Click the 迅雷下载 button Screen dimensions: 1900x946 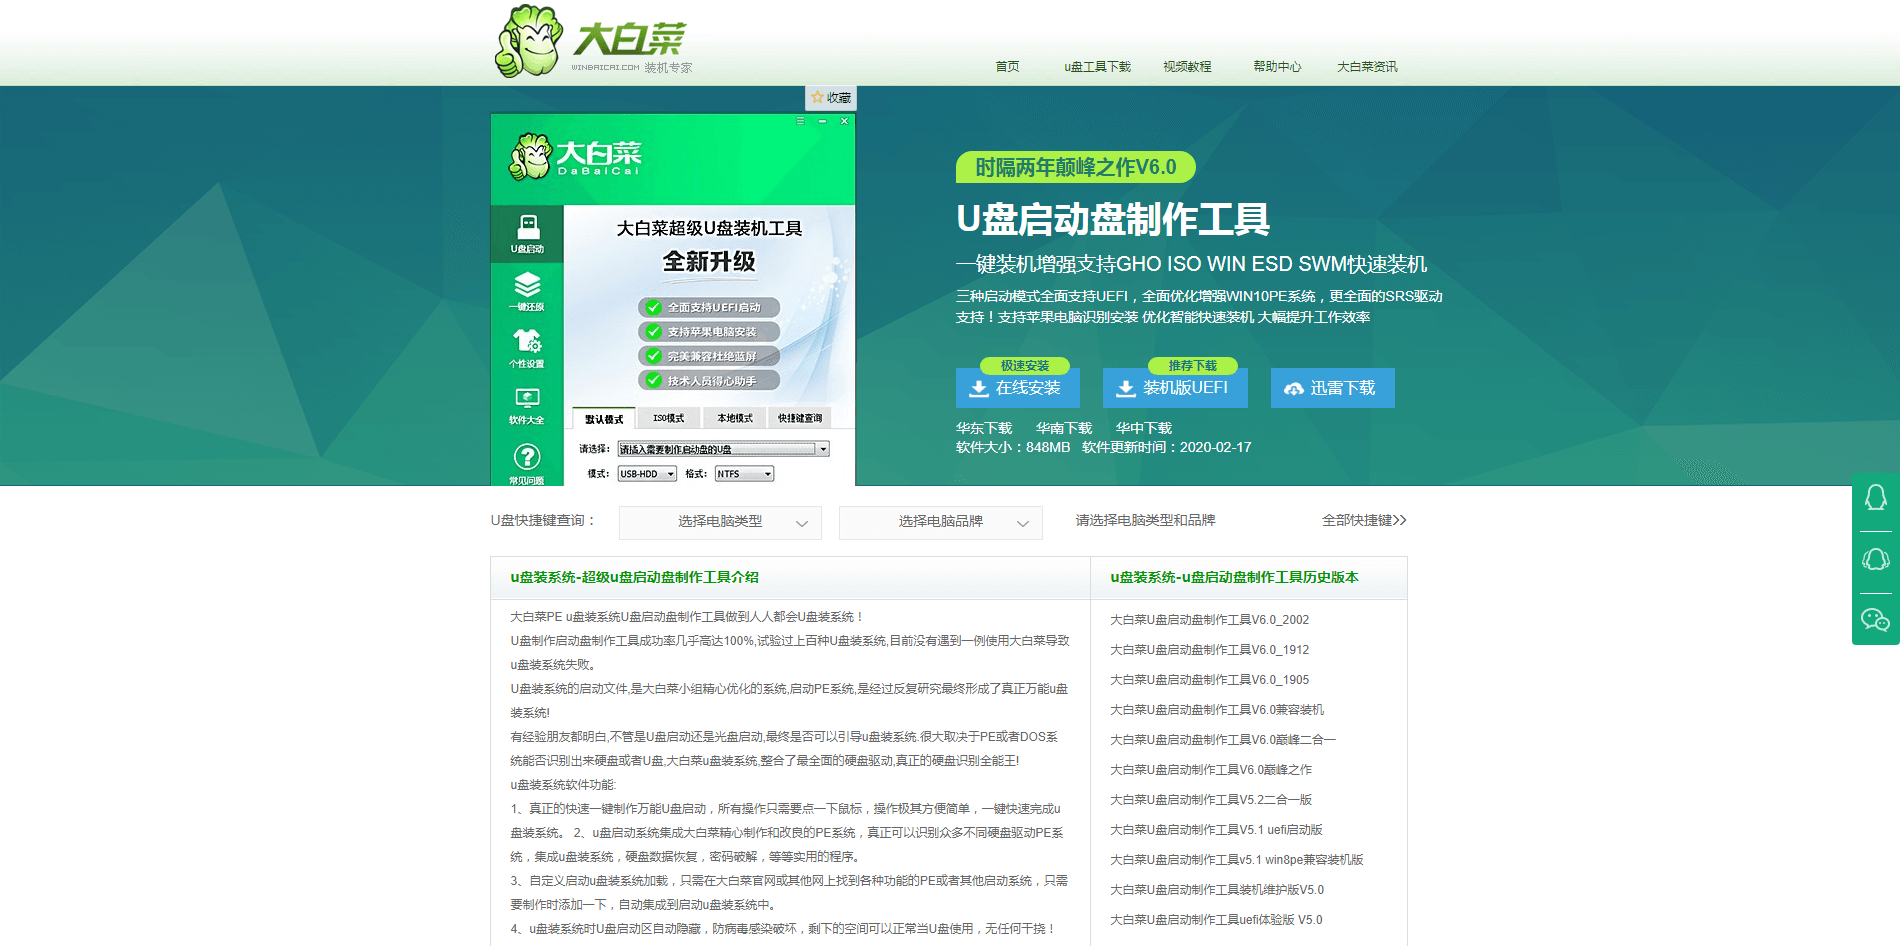click(x=1332, y=388)
